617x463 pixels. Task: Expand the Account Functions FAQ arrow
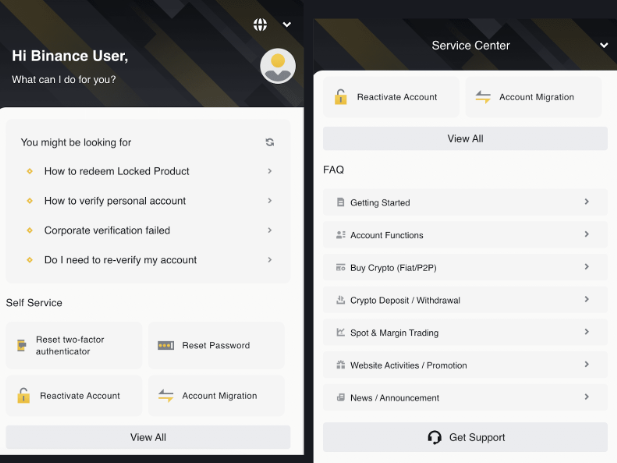pos(586,235)
